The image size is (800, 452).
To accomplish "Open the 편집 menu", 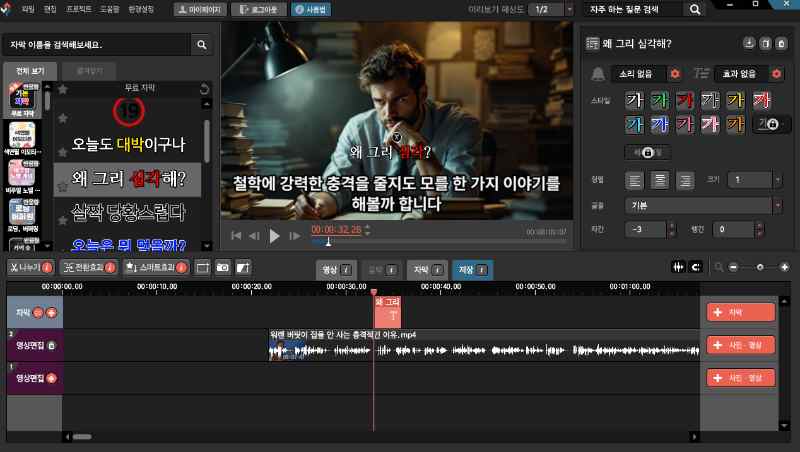I will 49,9.
